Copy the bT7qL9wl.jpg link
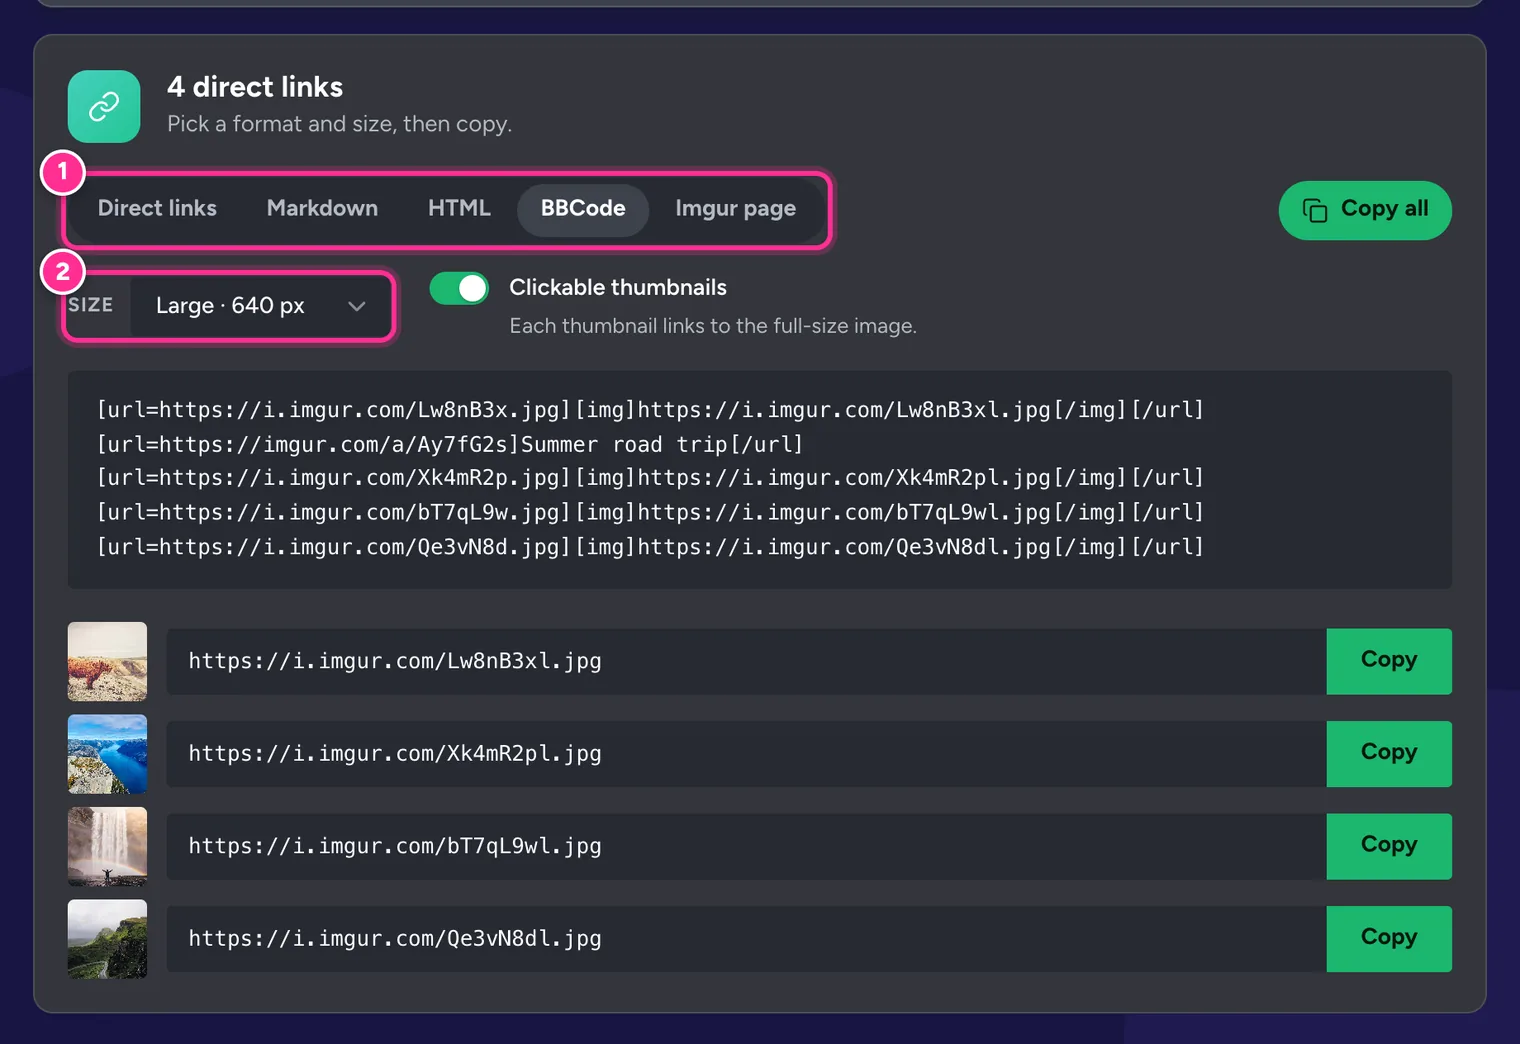Screen dimensions: 1520x1044 click(1389, 846)
